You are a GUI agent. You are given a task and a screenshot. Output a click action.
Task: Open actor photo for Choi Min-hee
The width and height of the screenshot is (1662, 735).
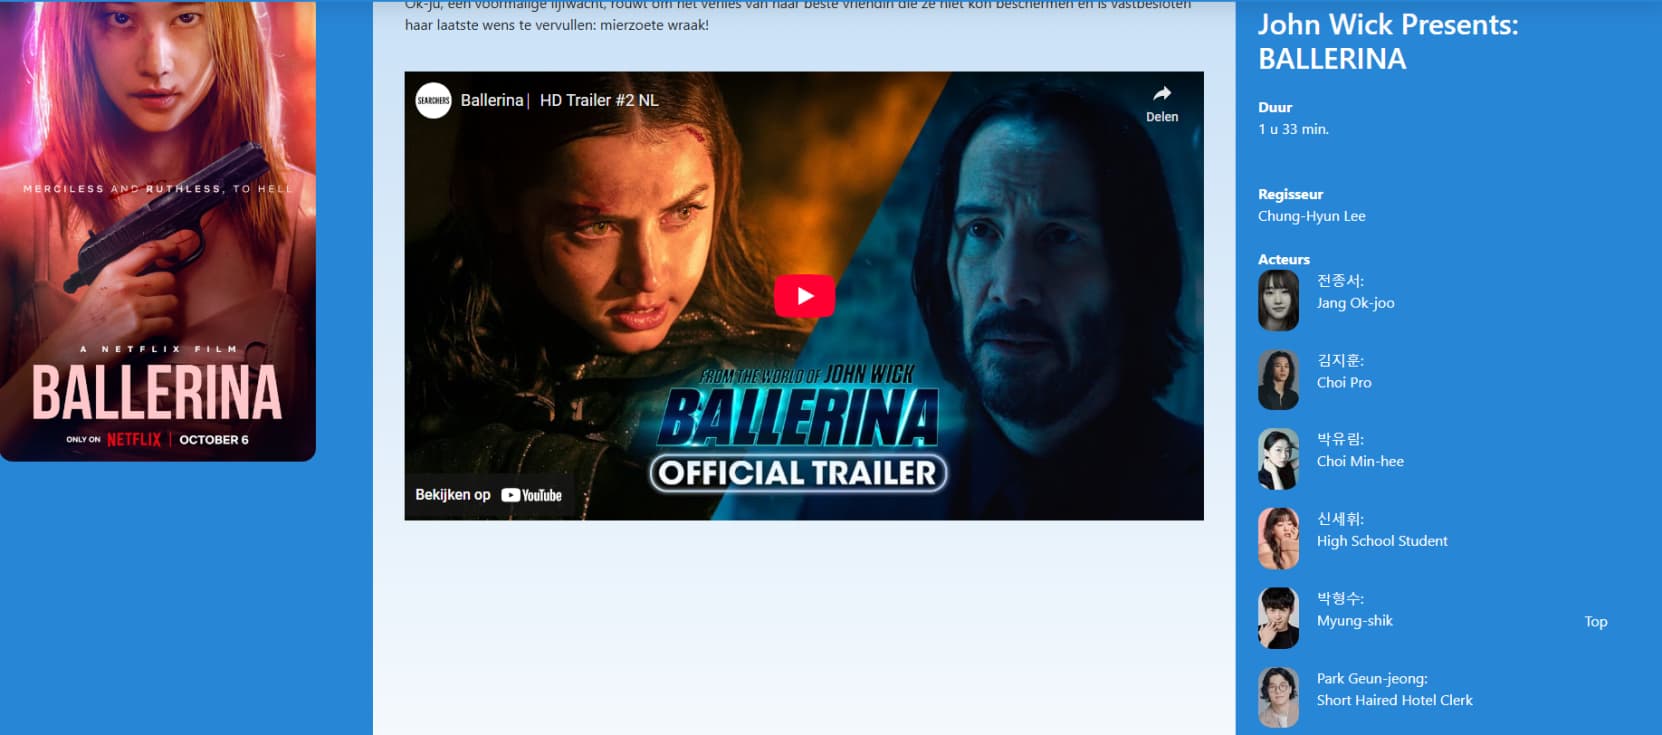pyautogui.click(x=1278, y=459)
